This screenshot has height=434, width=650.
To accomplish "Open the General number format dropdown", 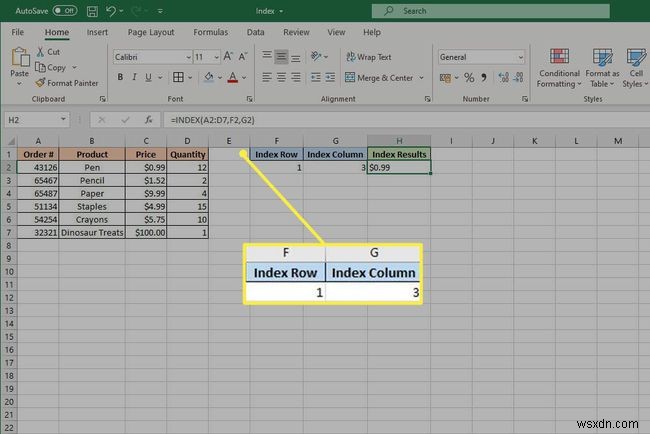I will pyautogui.click(x=521, y=57).
